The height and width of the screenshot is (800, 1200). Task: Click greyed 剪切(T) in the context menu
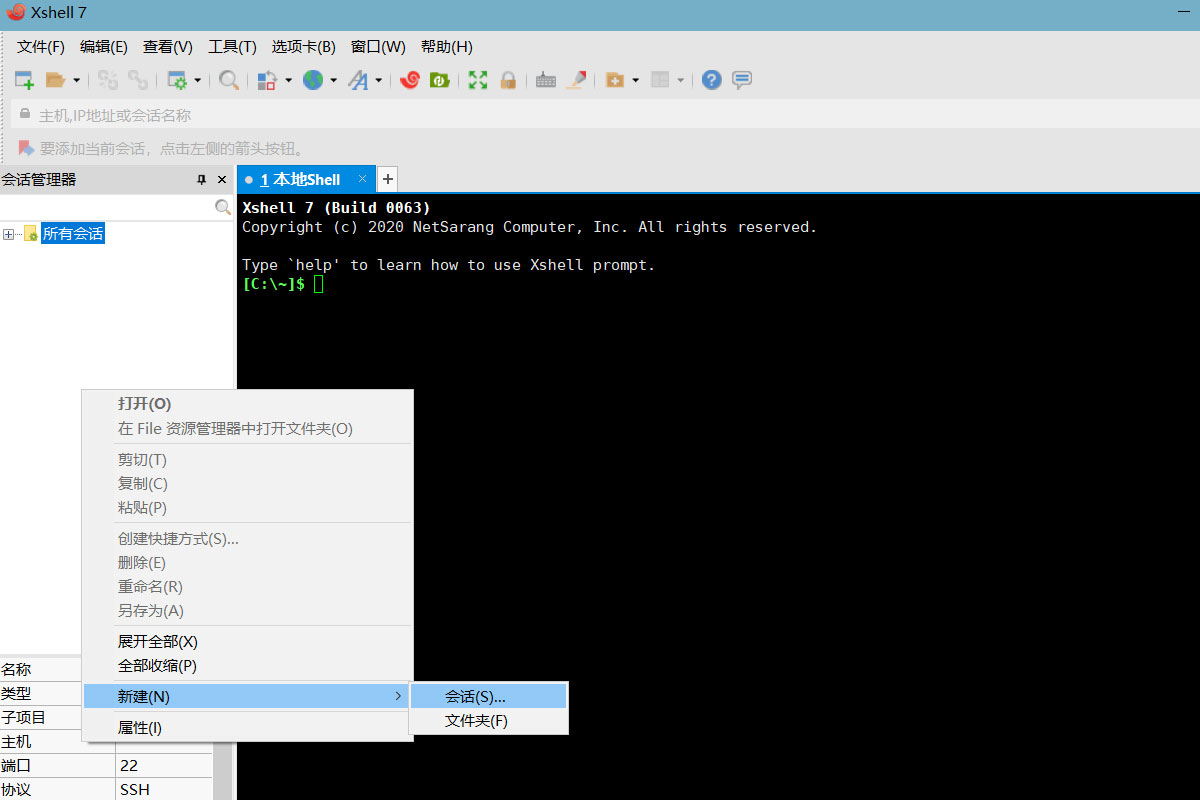(x=247, y=460)
